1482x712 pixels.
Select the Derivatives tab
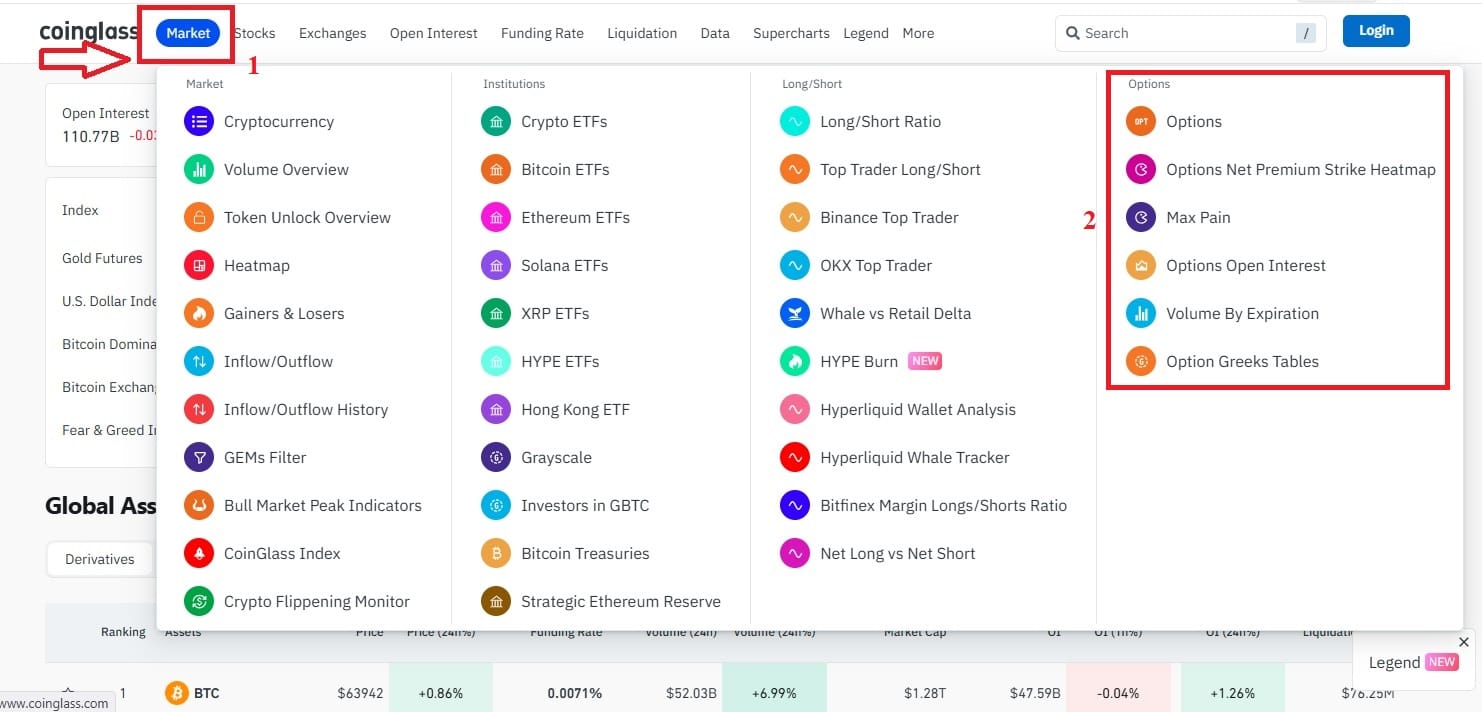pyautogui.click(x=100, y=559)
